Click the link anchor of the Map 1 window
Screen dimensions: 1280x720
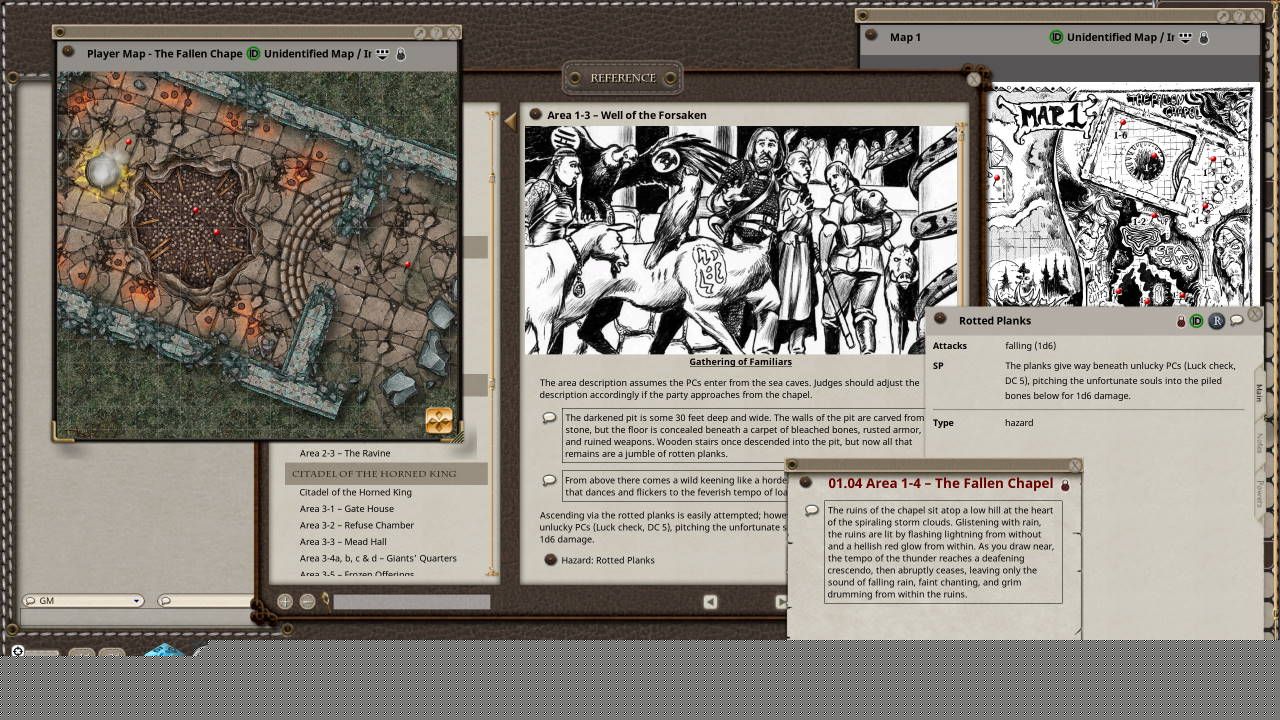872,37
